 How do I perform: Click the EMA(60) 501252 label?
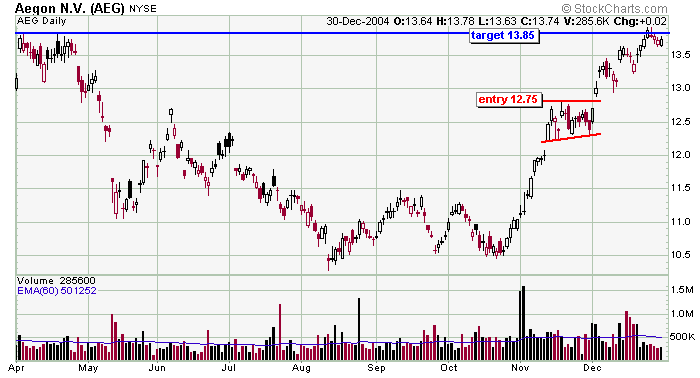[x=57, y=291]
